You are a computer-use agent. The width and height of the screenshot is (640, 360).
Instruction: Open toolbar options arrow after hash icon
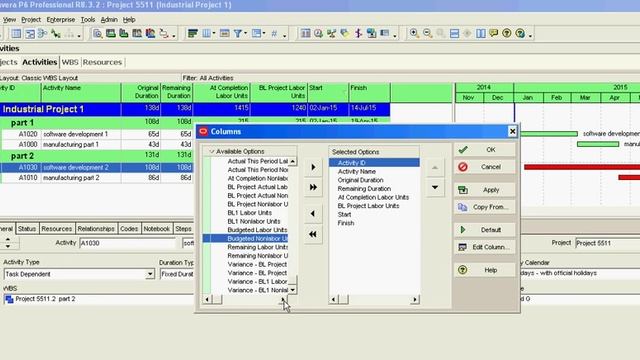coord(285,36)
